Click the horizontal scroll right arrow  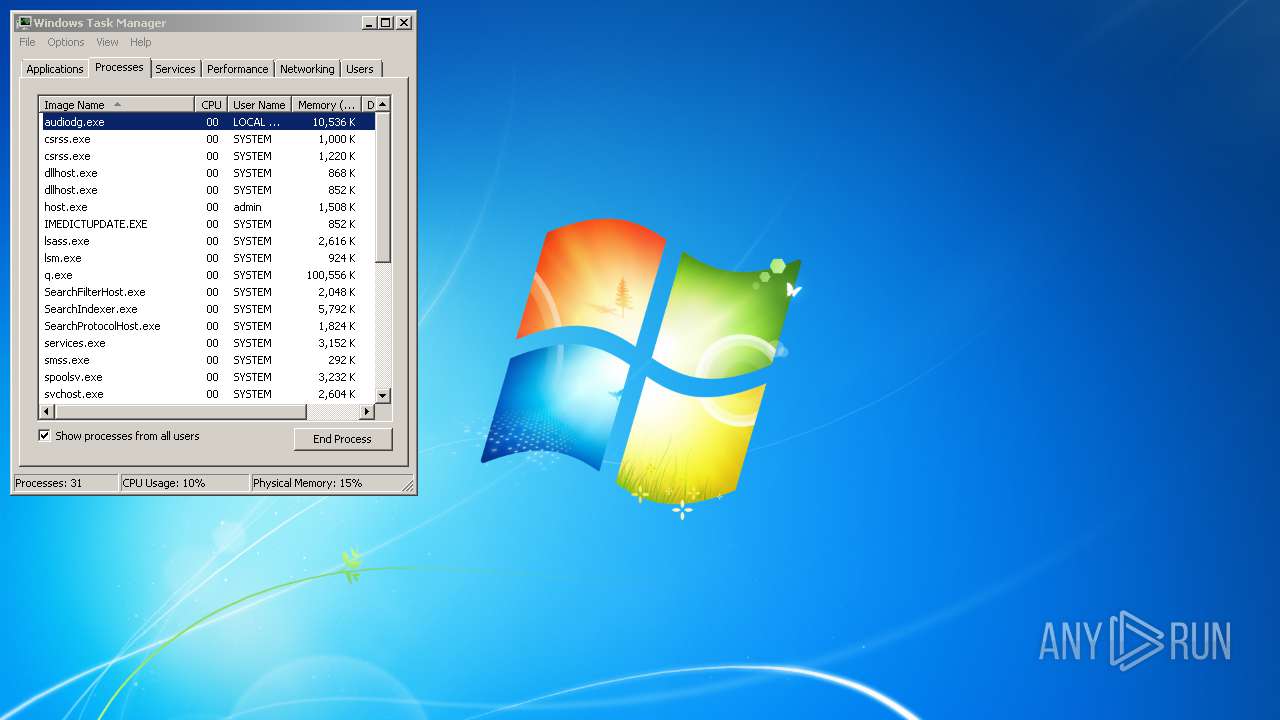click(366, 411)
